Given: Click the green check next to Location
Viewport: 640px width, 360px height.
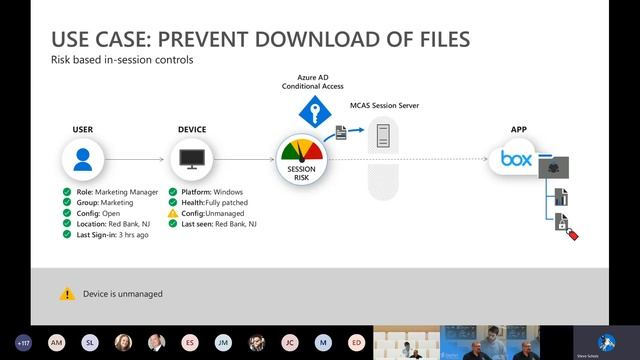Looking at the screenshot, I should pyautogui.click(x=67, y=223).
